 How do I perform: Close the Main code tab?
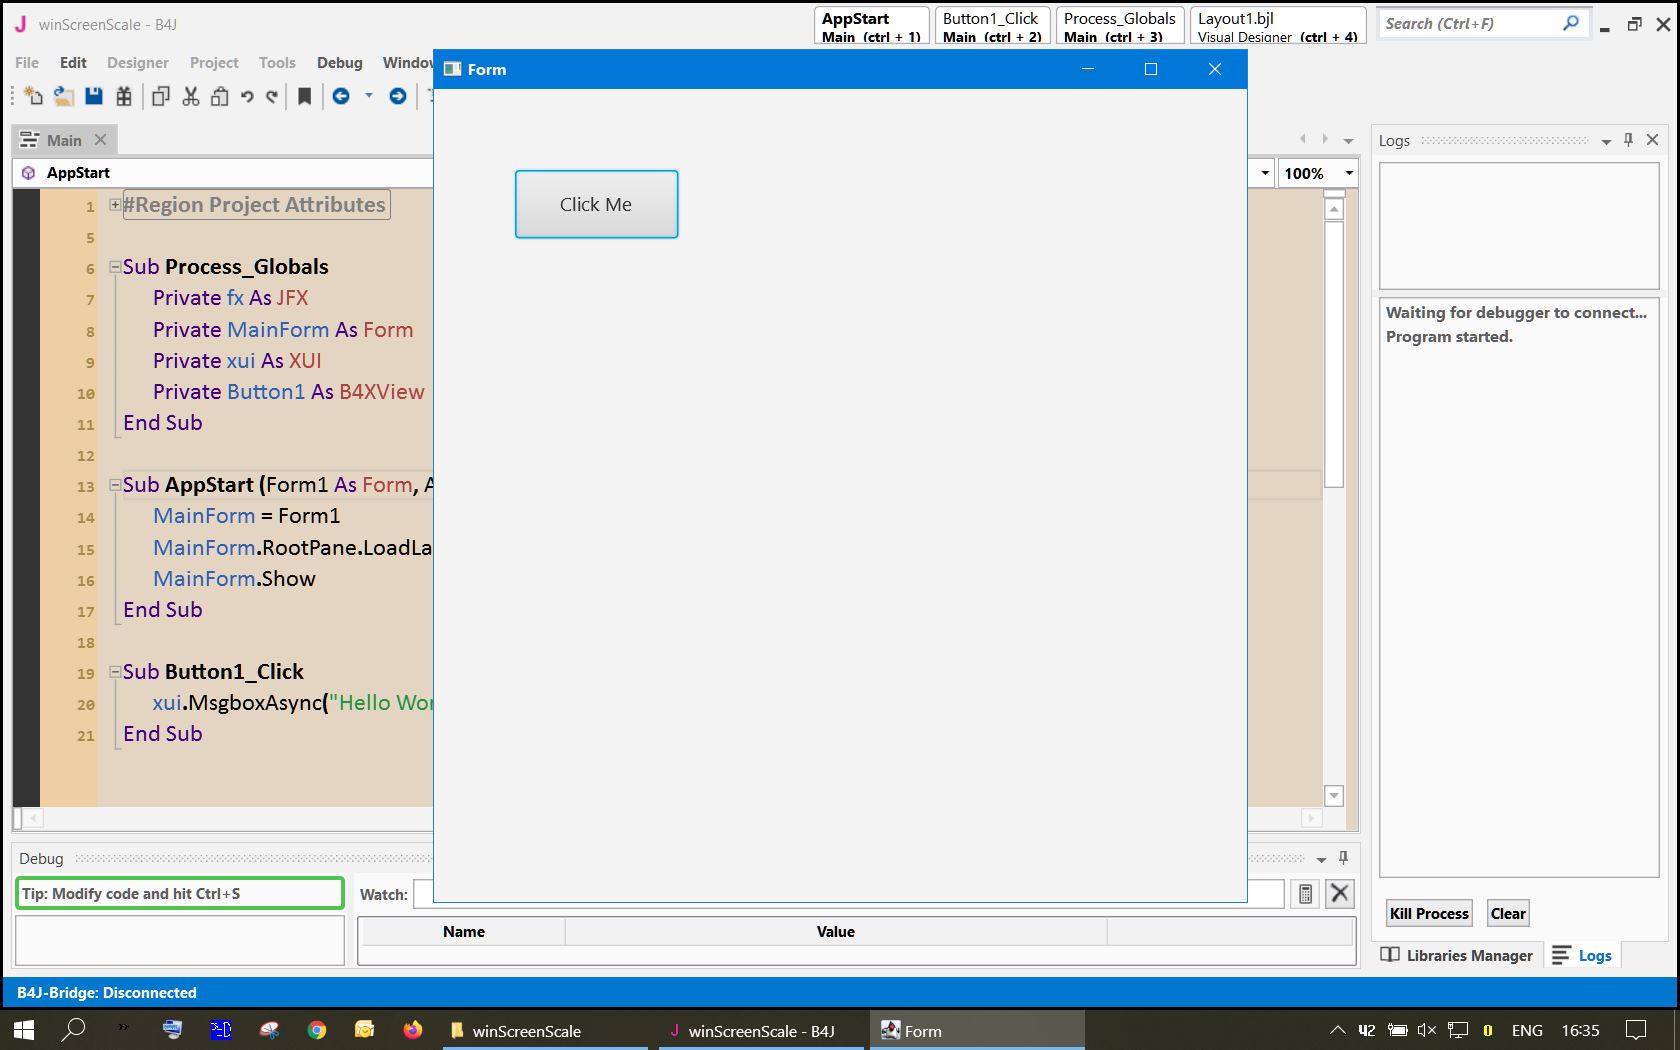(x=100, y=140)
